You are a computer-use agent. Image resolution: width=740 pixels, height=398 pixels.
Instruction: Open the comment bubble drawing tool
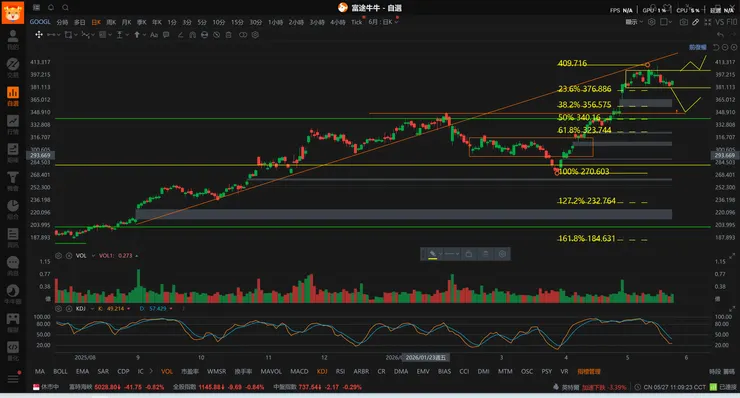(166, 35)
